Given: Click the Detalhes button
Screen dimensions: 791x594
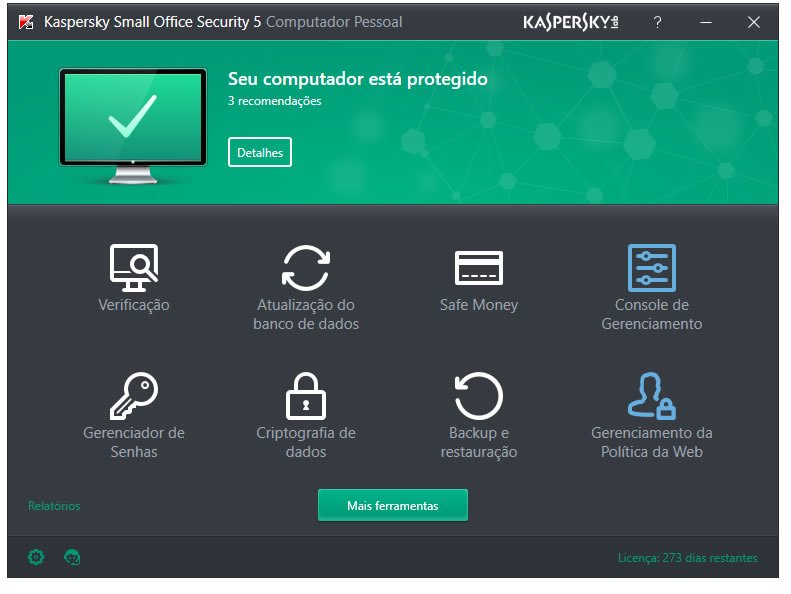Looking at the screenshot, I should [x=260, y=152].
